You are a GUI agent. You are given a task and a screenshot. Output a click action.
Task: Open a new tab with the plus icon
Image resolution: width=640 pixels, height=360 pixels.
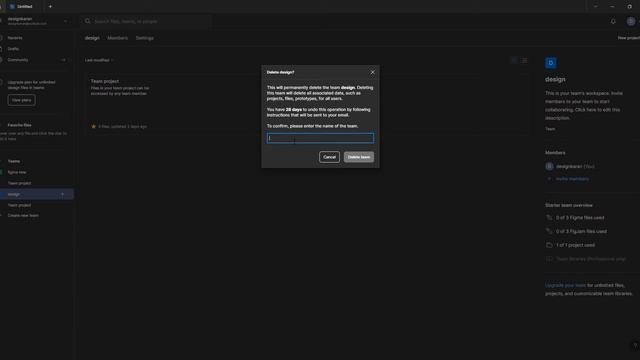click(50, 7)
